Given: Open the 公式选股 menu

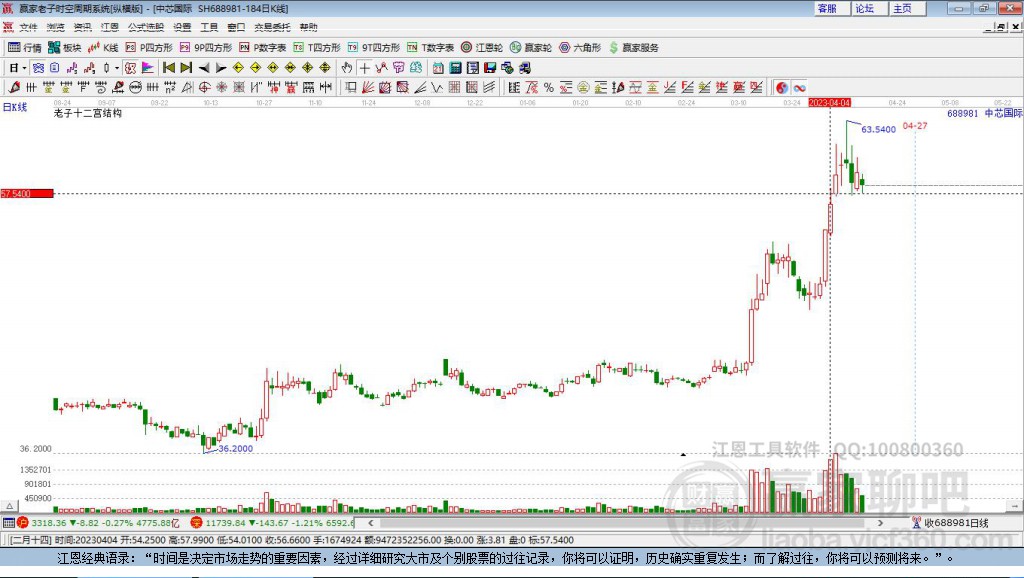Looking at the screenshot, I should pos(146,27).
